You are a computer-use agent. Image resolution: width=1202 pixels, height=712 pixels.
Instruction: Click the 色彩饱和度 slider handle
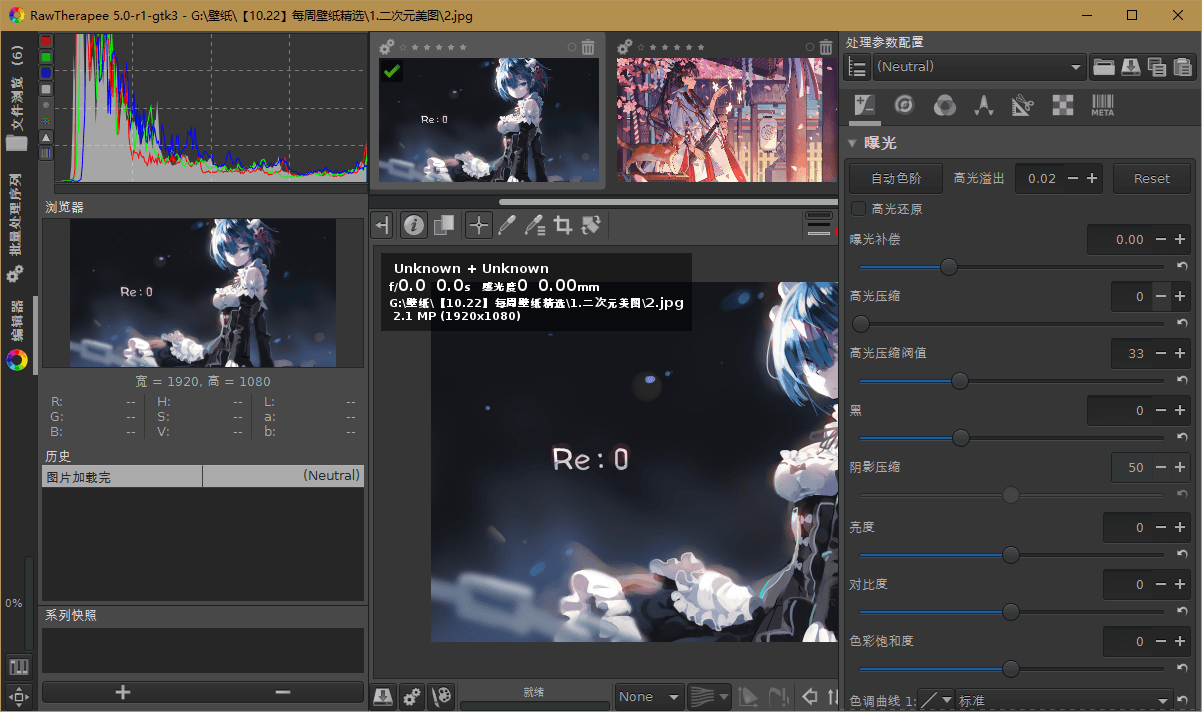click(x=1011, y=668)
